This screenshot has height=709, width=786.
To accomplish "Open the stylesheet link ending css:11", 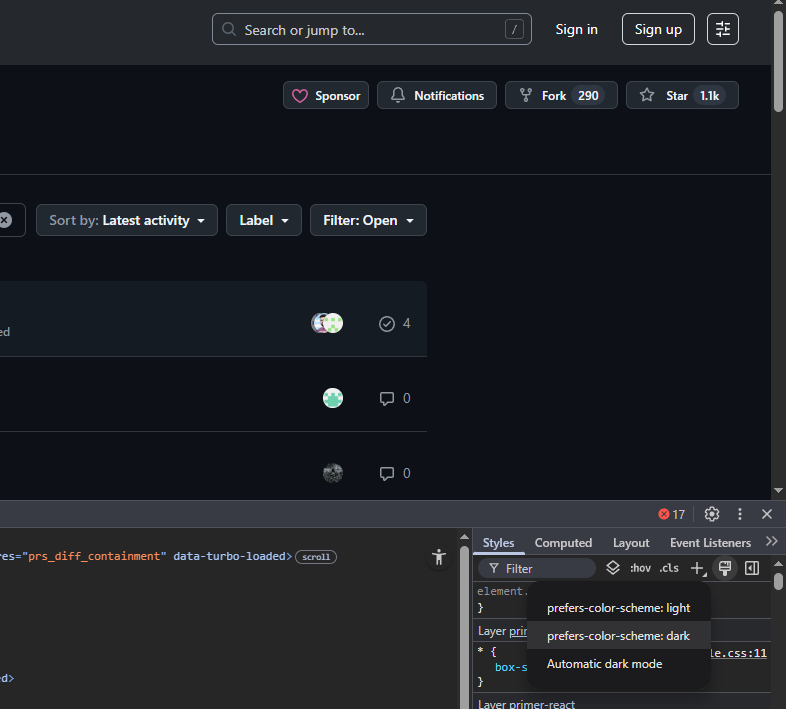I will pos(738,653).
